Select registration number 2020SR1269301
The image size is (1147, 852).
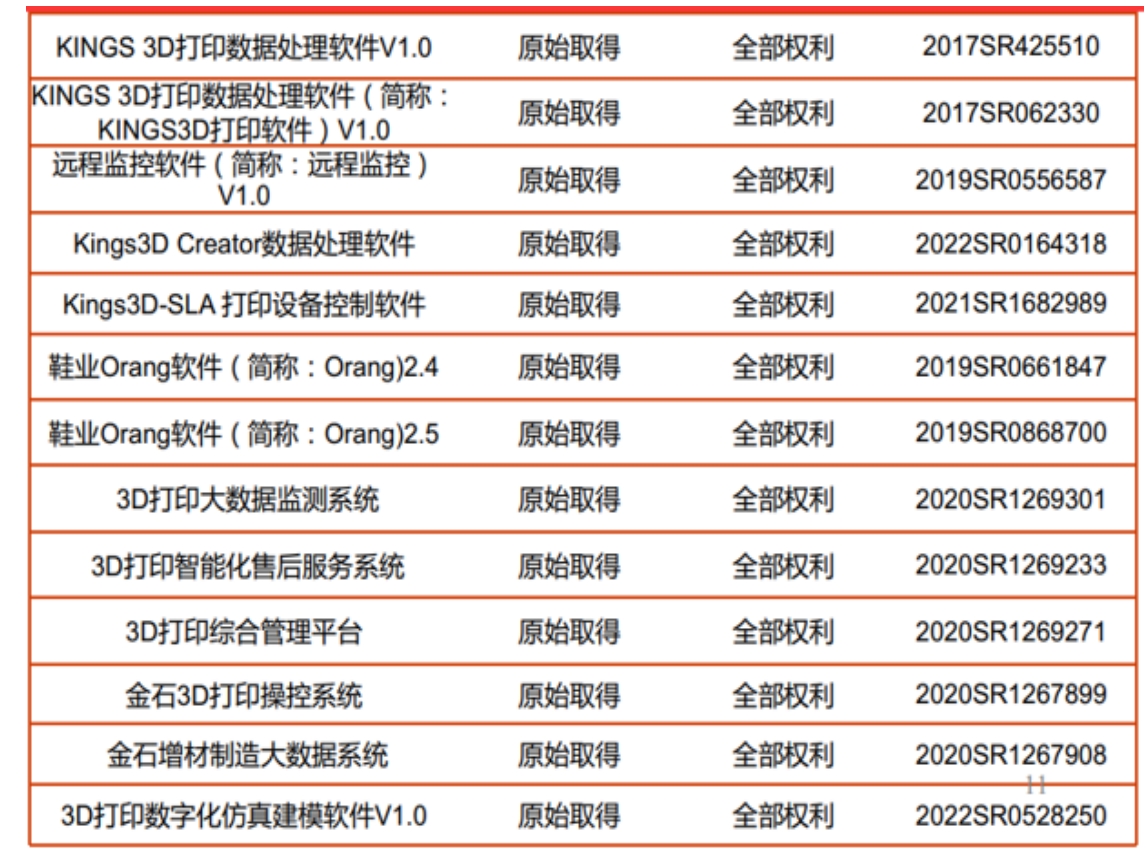click(x=1010, y=499)
